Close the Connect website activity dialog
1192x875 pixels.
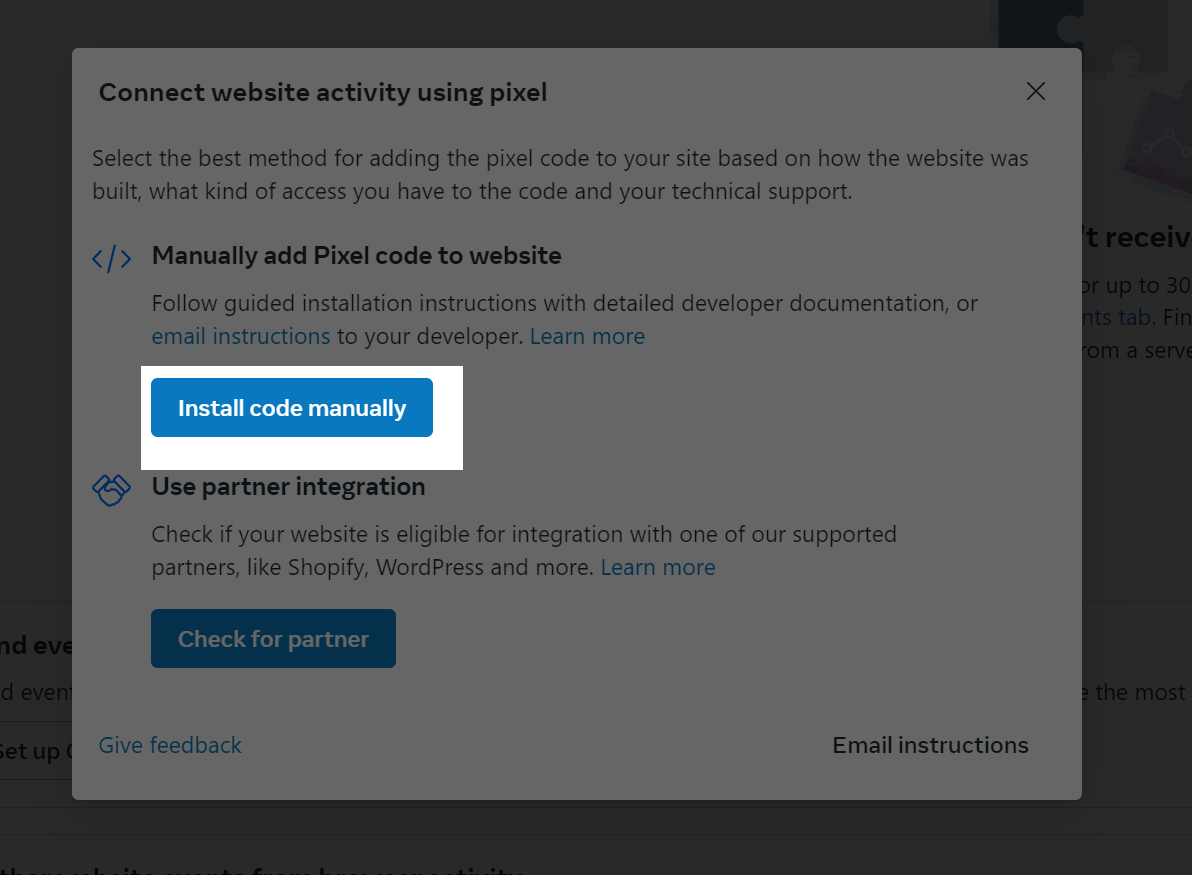pyautogui.click(x=1035, y=91)
